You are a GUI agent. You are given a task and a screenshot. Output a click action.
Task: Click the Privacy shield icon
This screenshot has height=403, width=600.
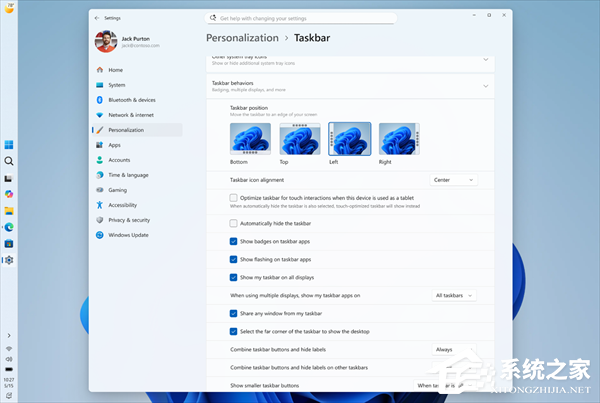click(100, 220)
